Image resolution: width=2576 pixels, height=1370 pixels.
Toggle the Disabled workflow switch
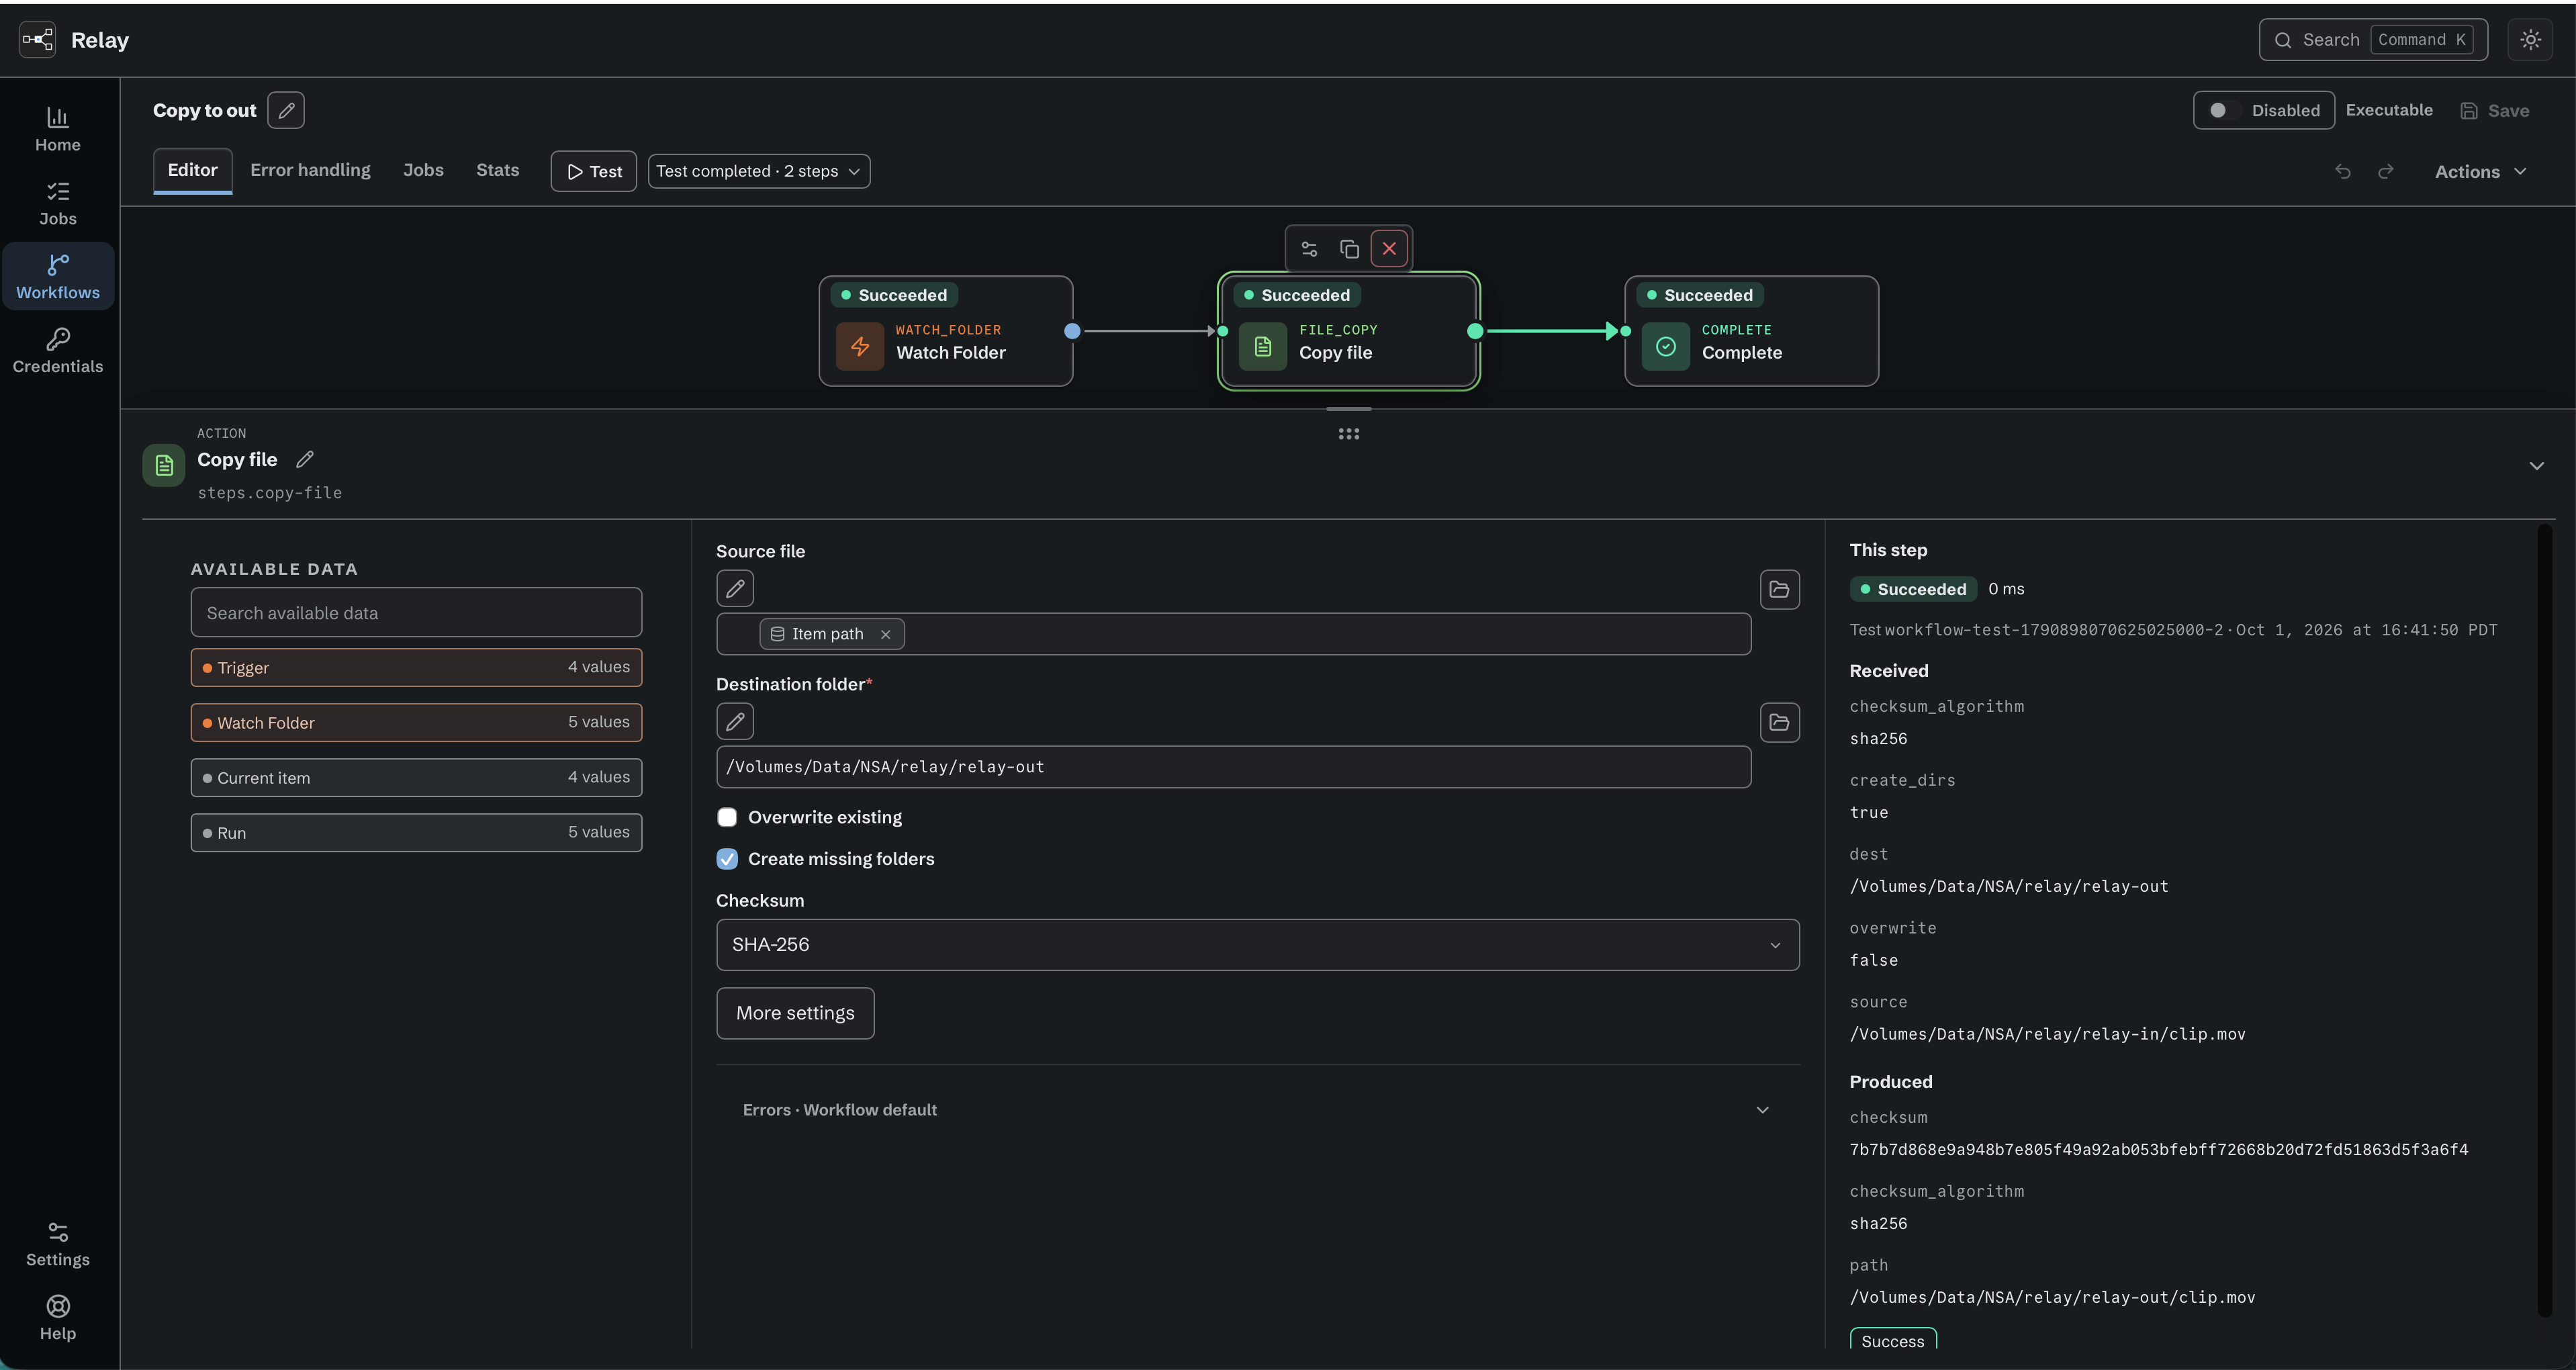point(2263,110)
